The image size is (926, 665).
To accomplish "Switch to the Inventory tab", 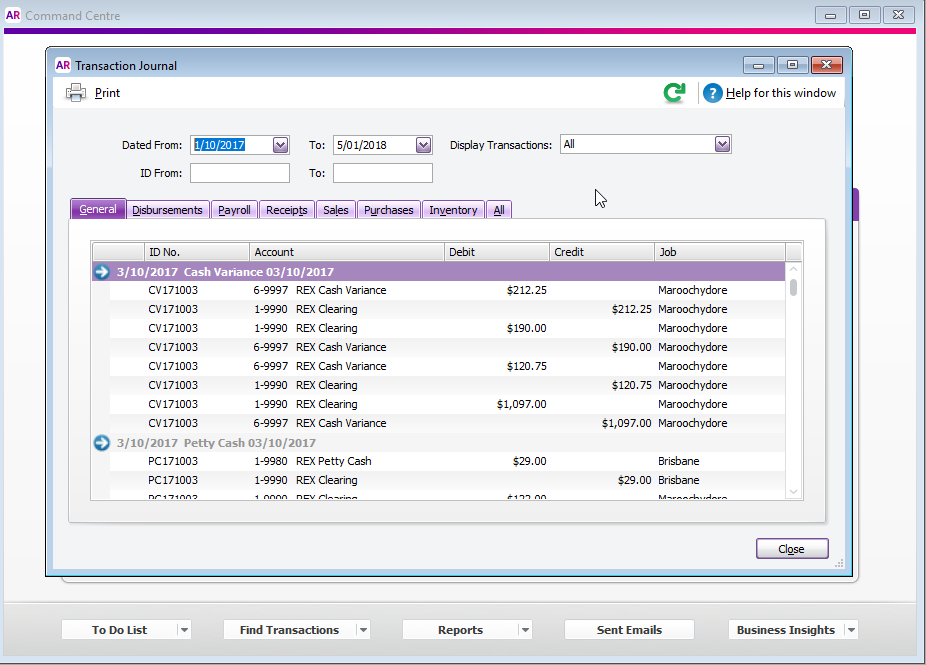I will [453, 210].
